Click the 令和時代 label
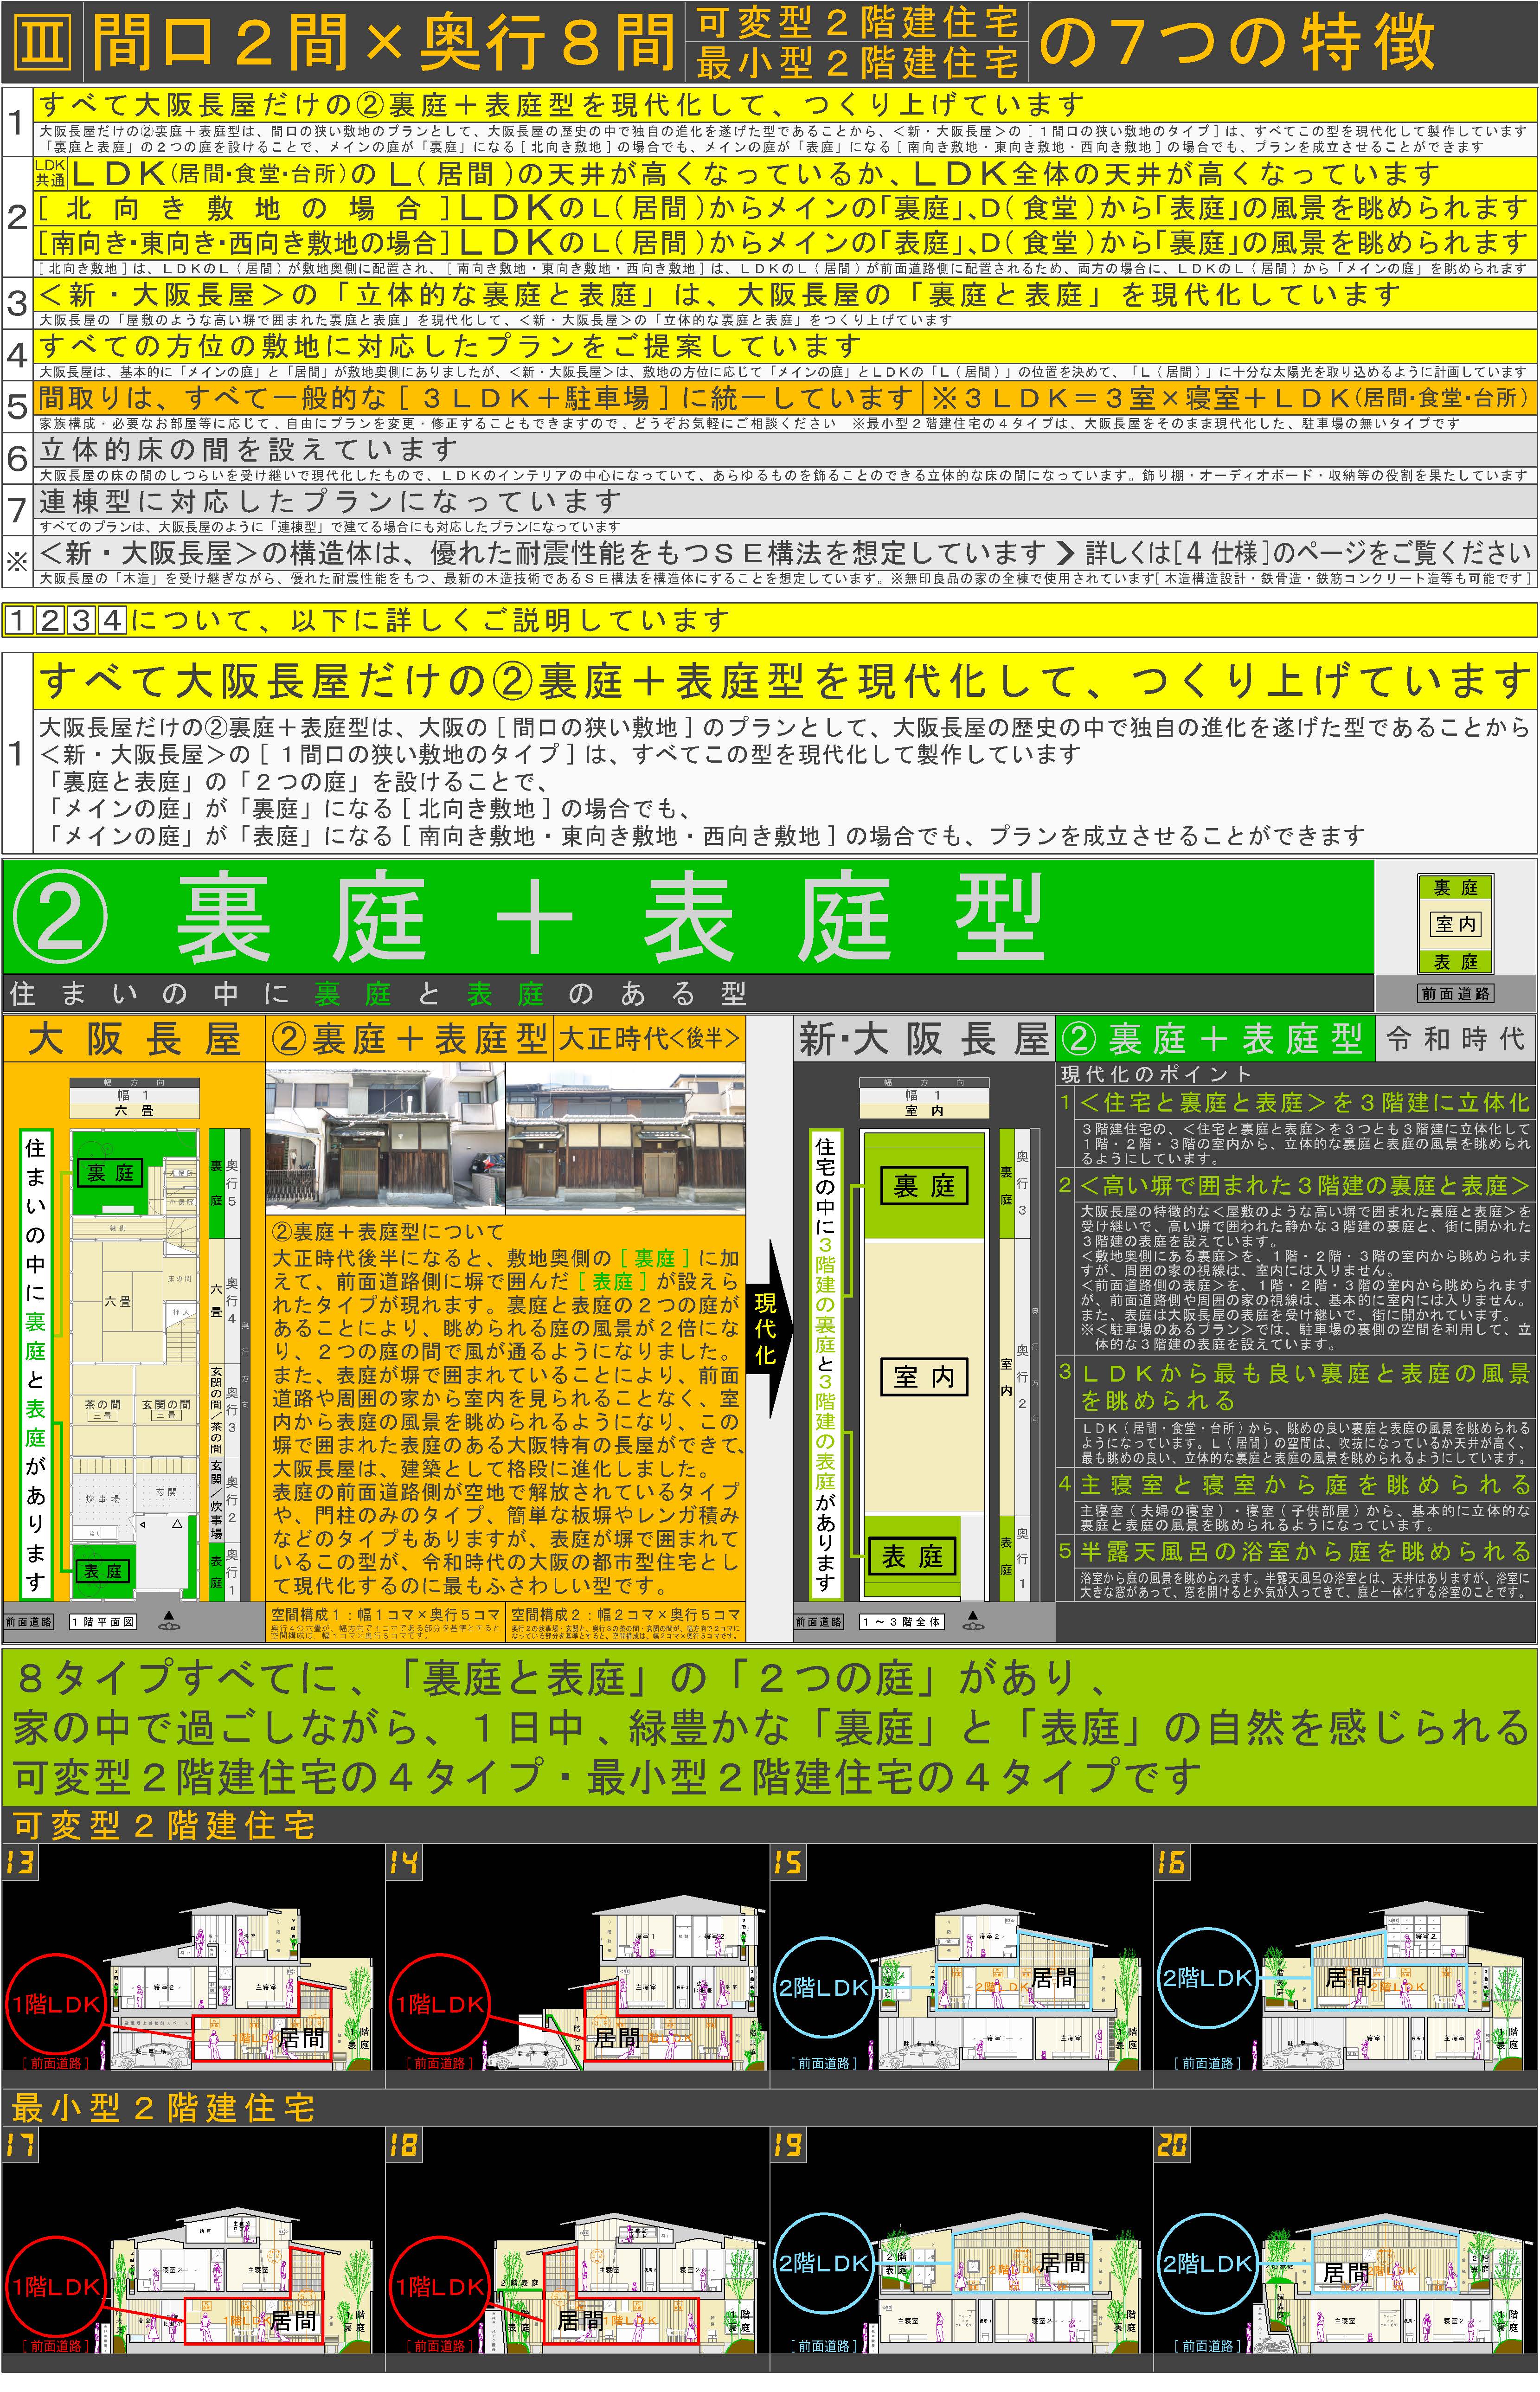The width and height of the screenshot is (1540, 2392). click(1455, 1040)
